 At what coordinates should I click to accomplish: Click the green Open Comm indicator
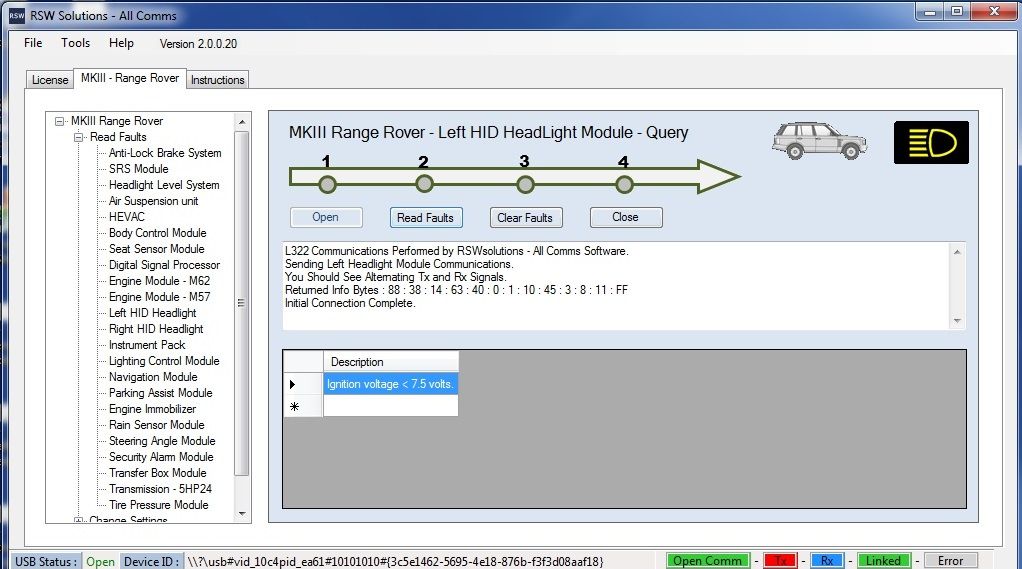pos(708,561)
